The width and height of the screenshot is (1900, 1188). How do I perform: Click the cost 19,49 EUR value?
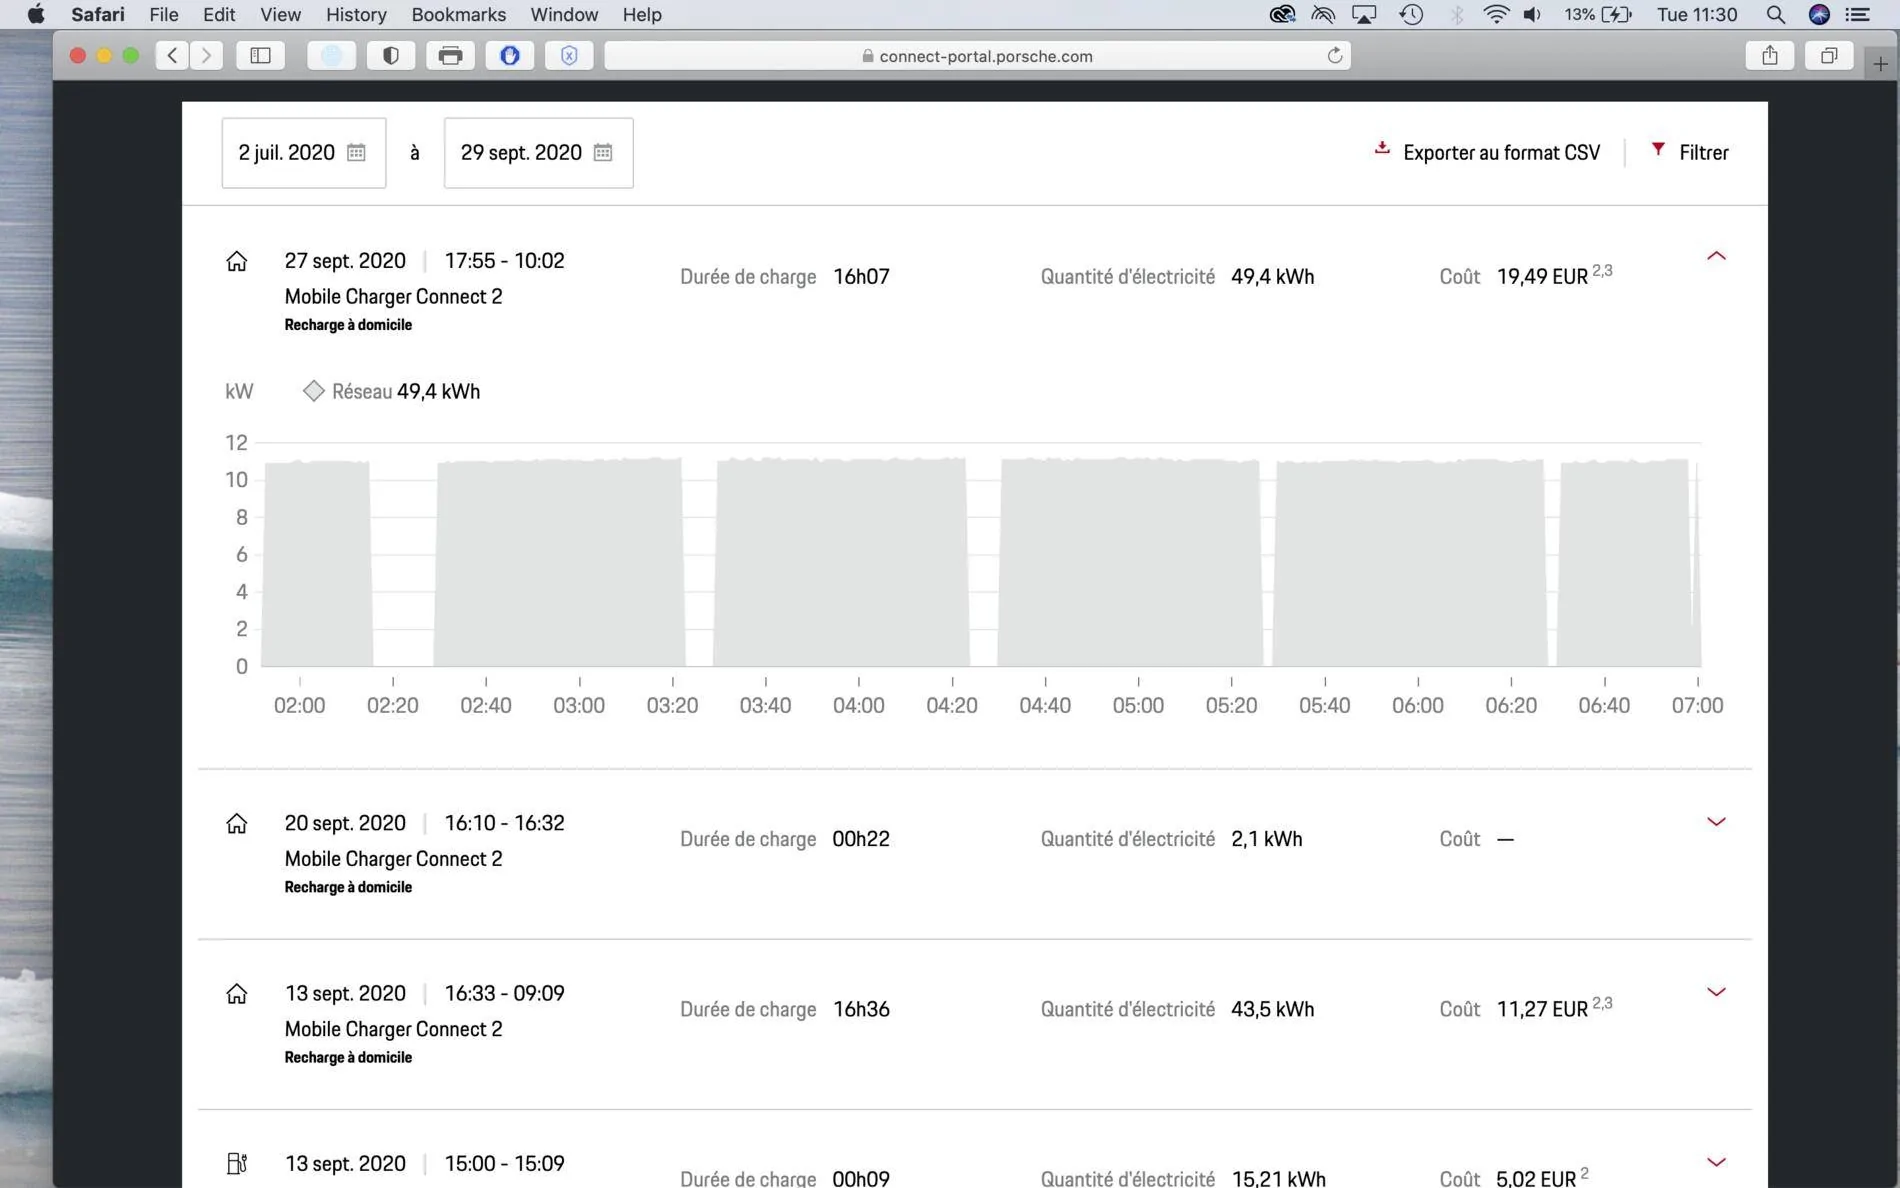click(x=1542, y=277)
